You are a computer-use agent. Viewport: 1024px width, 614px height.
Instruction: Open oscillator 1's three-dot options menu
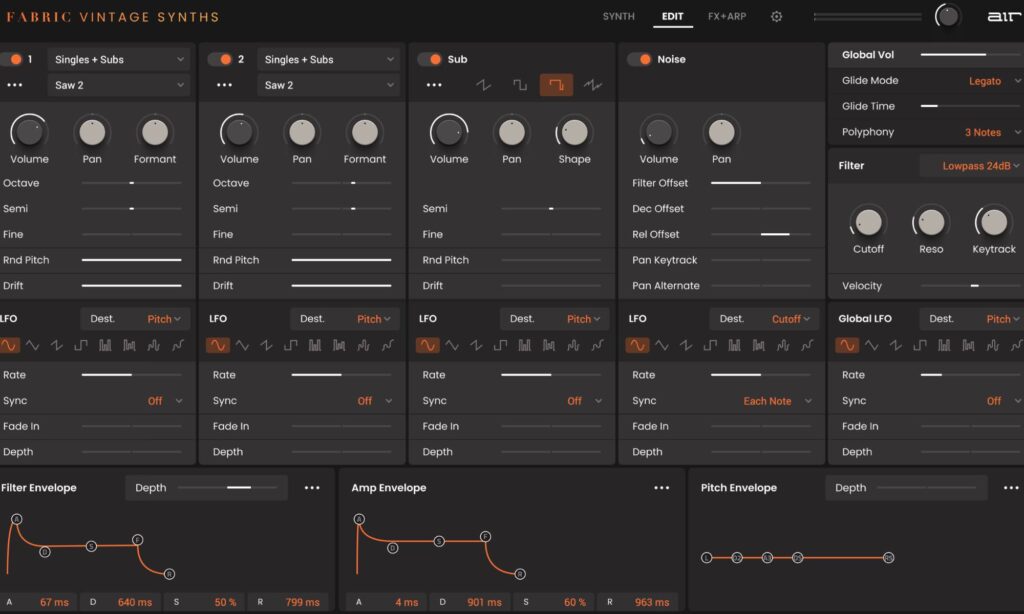pyautogui.click(x=14, y=85)
